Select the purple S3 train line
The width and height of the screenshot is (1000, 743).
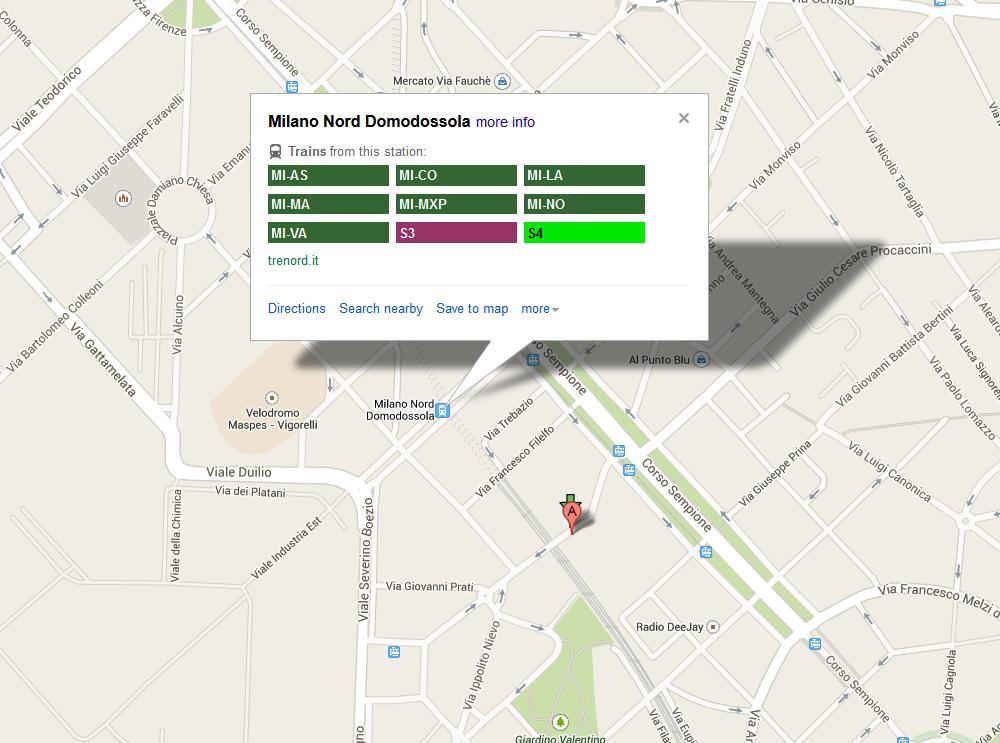coord(456,233)
